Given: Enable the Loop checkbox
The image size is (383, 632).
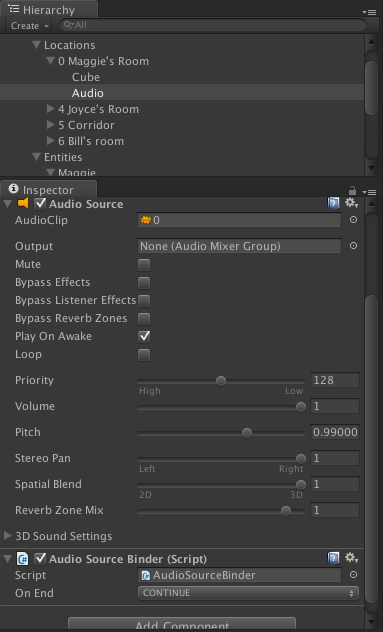Looking at the screenshot, I should coord(144,355).
